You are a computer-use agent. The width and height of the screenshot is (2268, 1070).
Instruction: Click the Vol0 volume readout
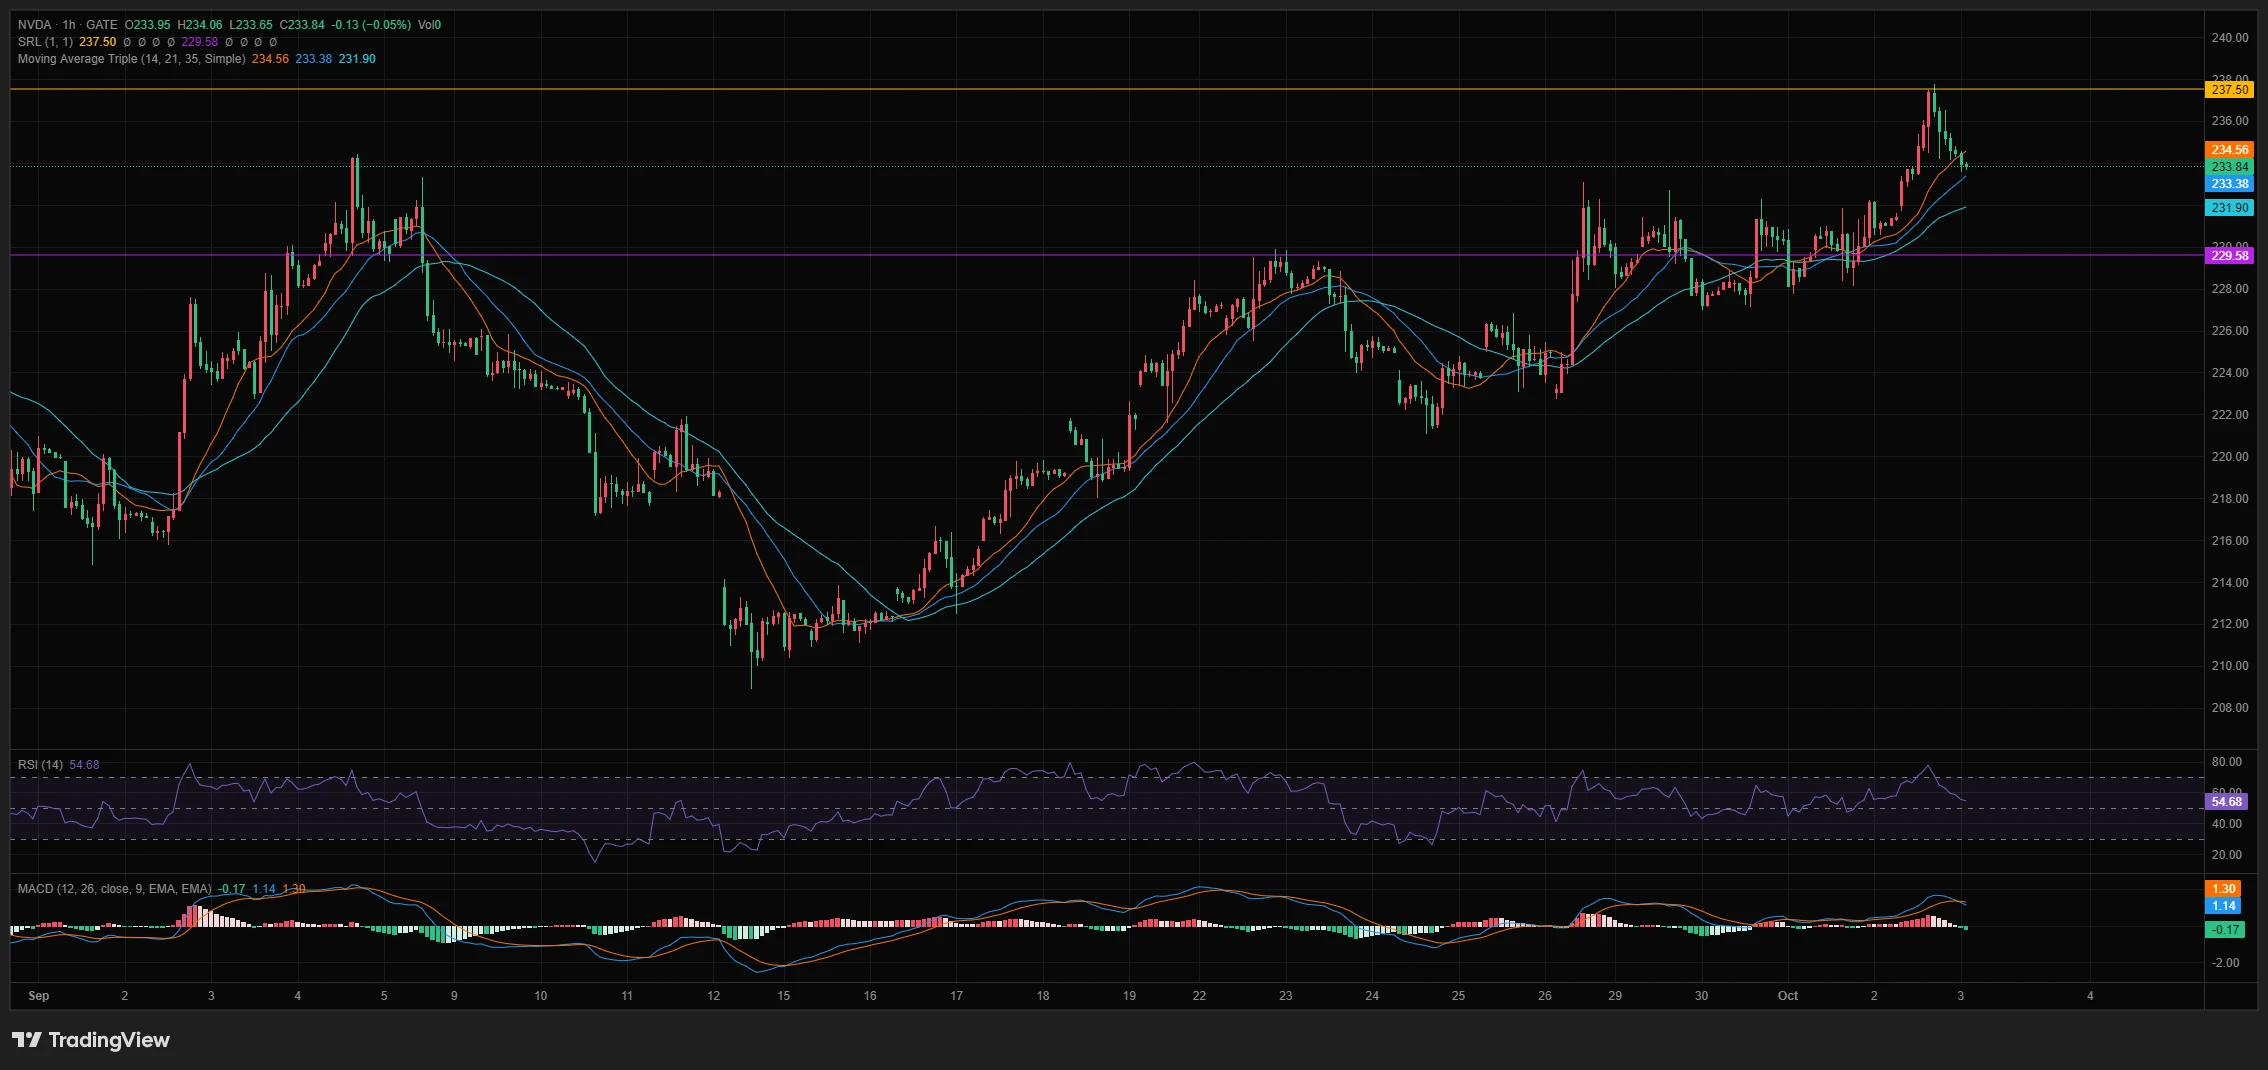(429, 25)
